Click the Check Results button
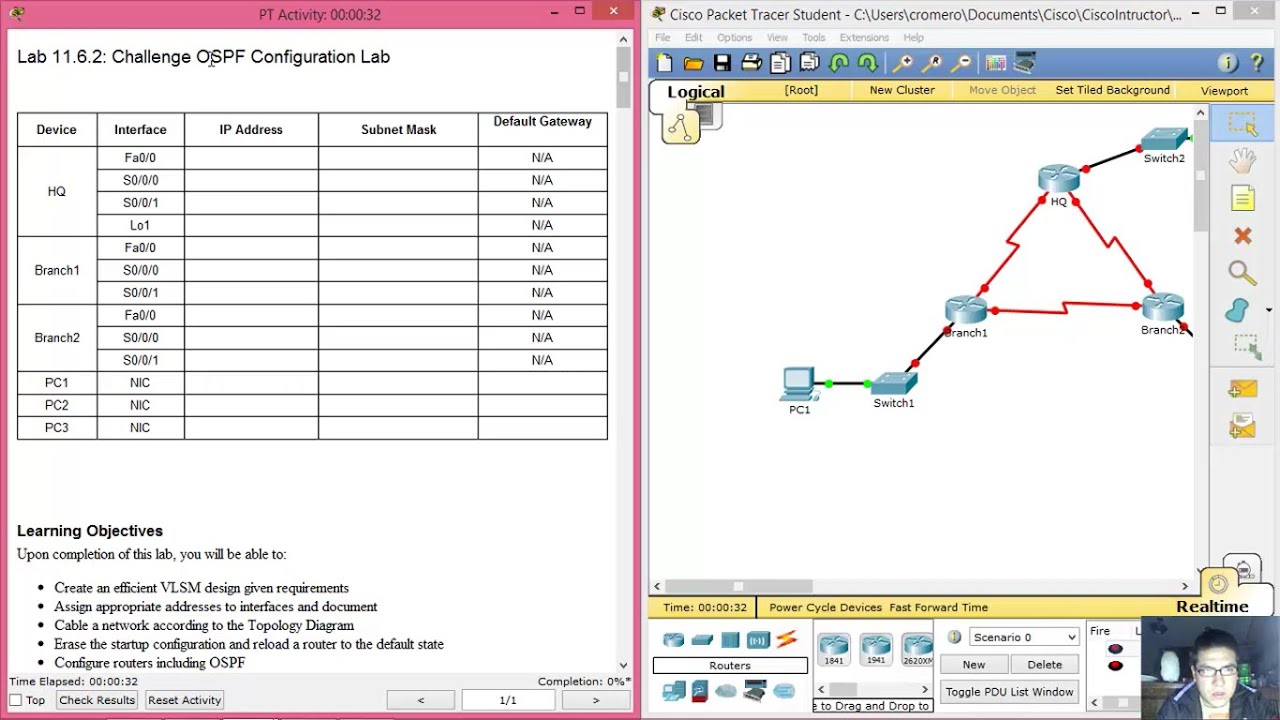Image resolution: width=1280 pixels, height=720 pixels. pos(97,700)
